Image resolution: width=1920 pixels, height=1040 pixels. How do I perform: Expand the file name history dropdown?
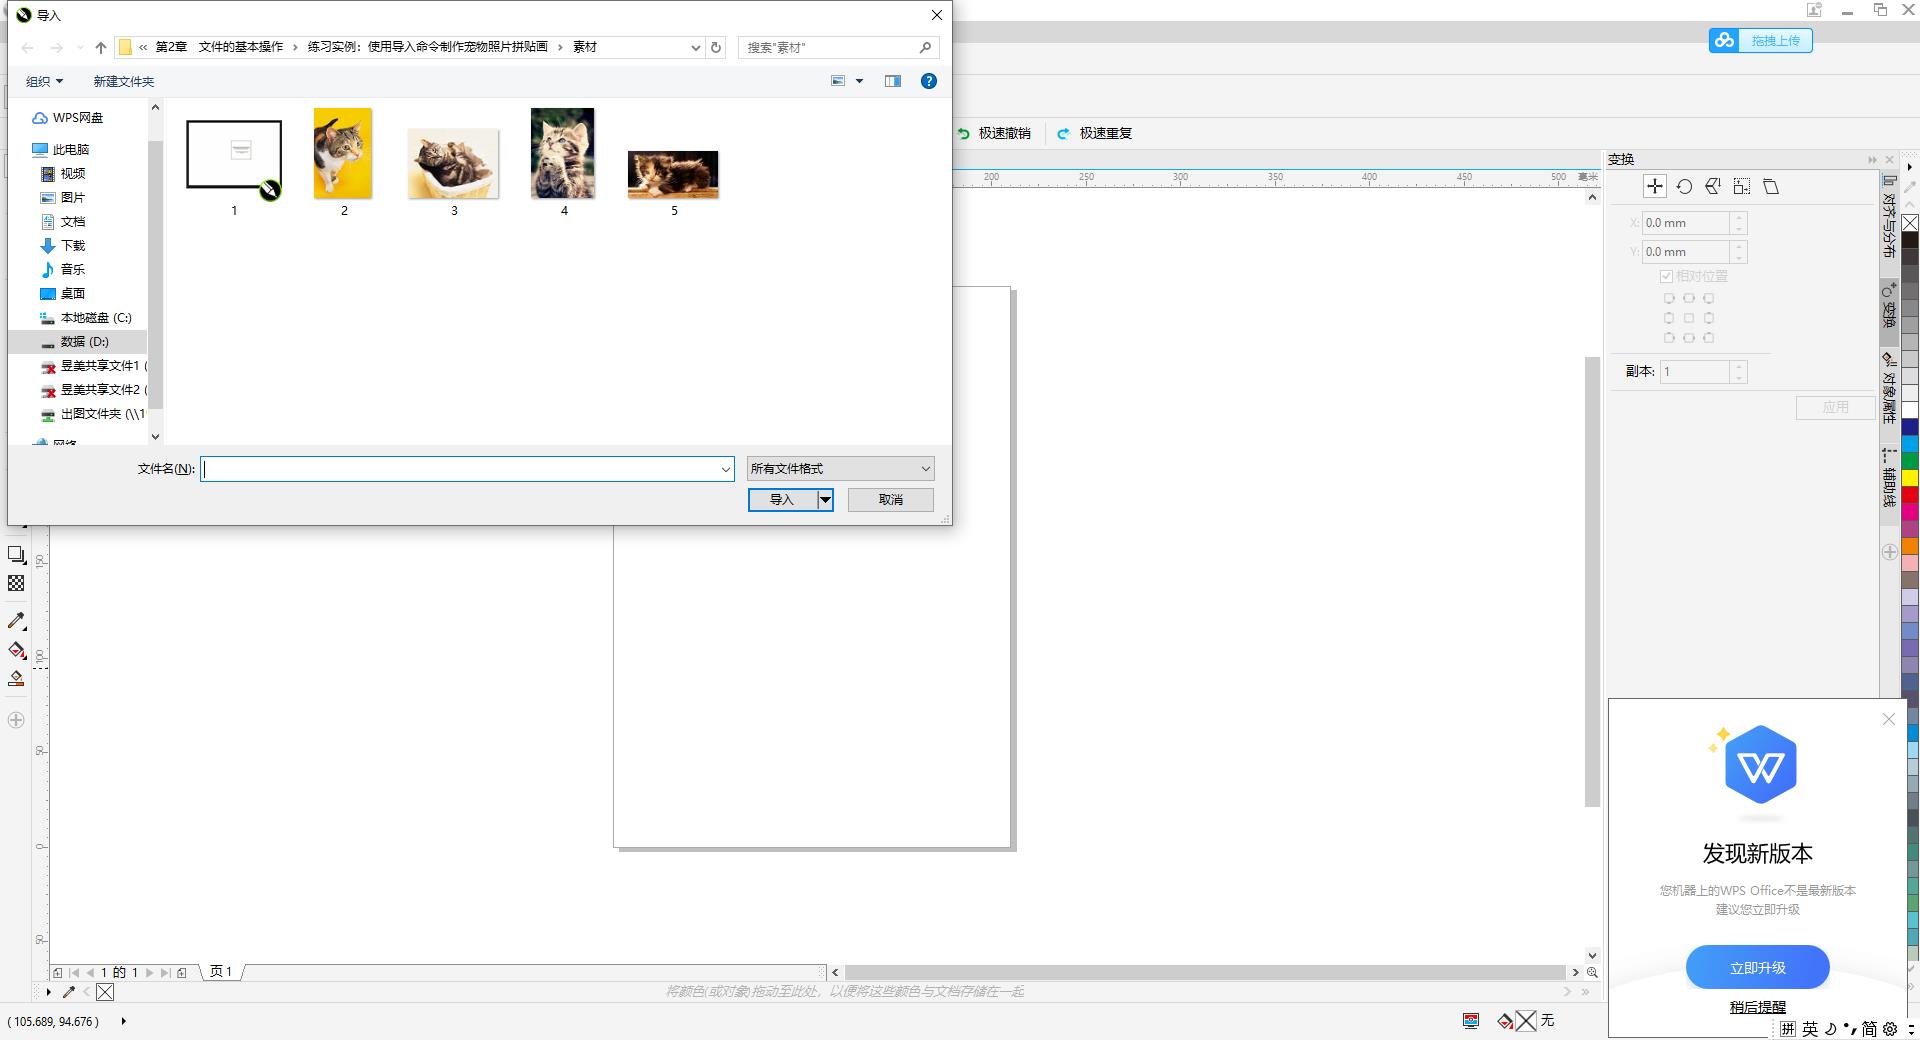[726, 469]
